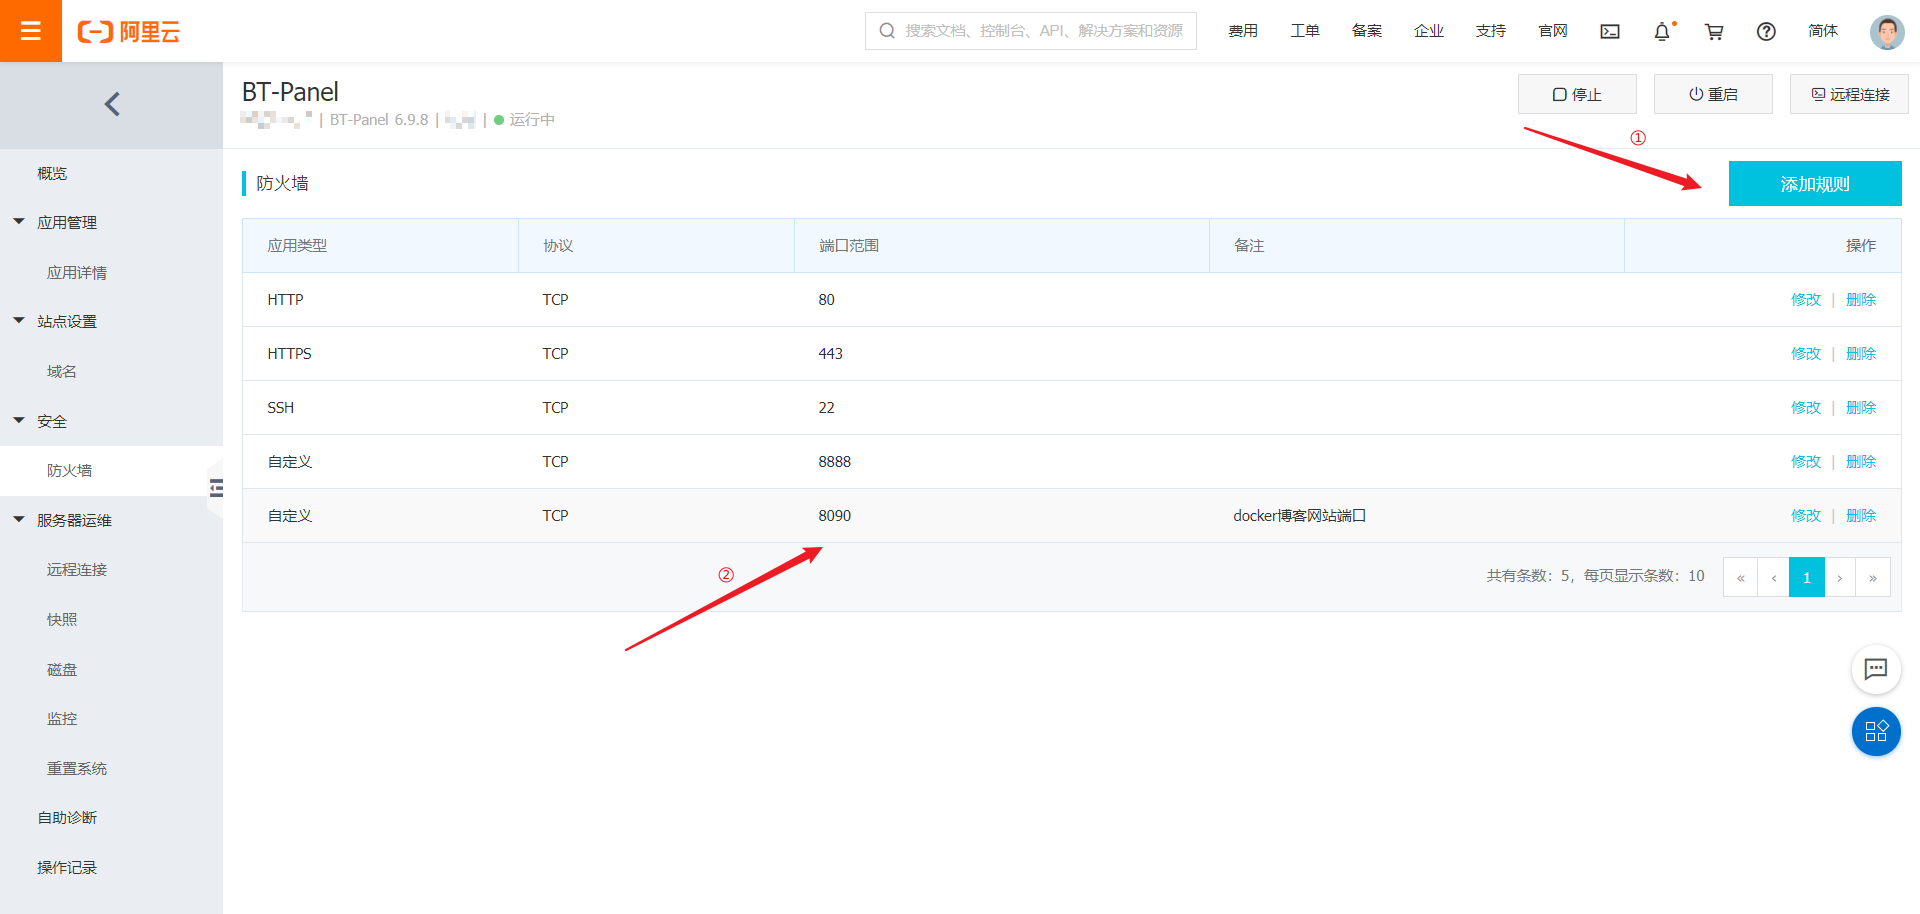Click 修改 for the SSH rule
The height and width of the screenshot is (914, 1920).
[x=1806, y=408]
